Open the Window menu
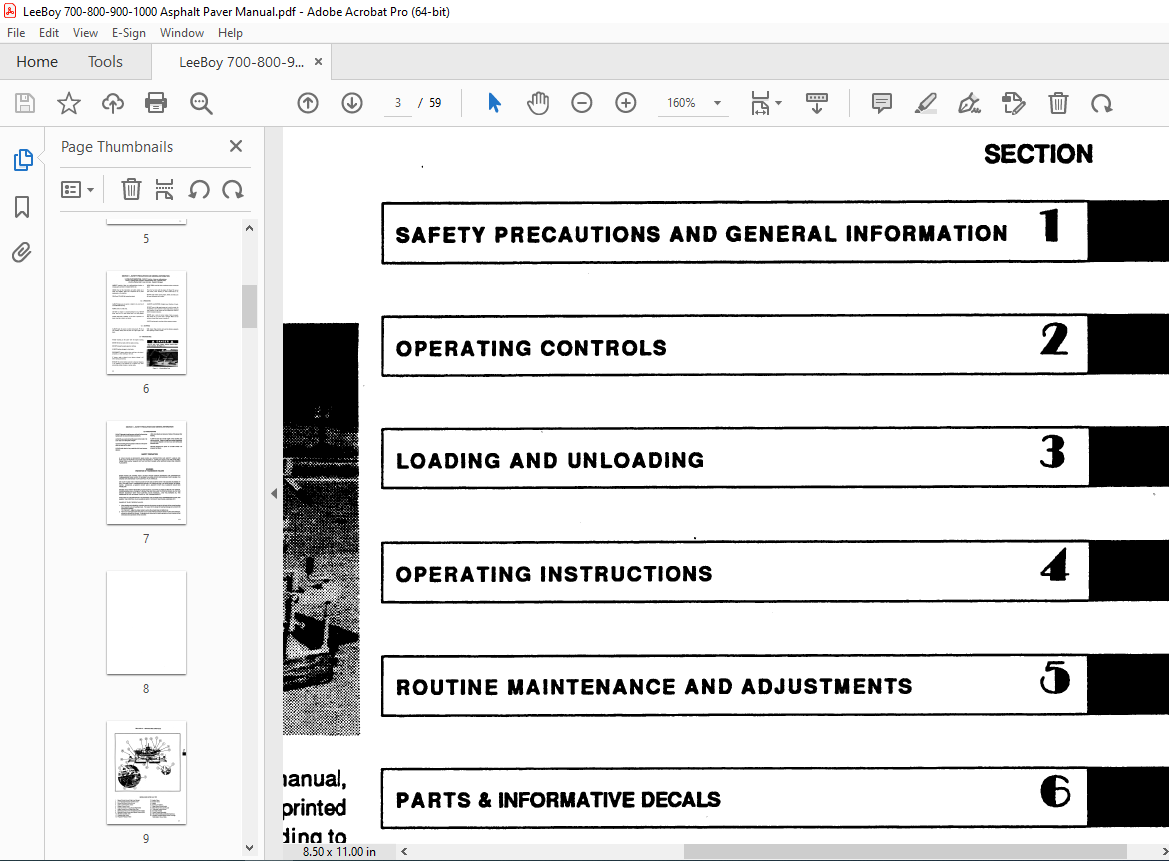1169x861 pixels. (181, 33)
